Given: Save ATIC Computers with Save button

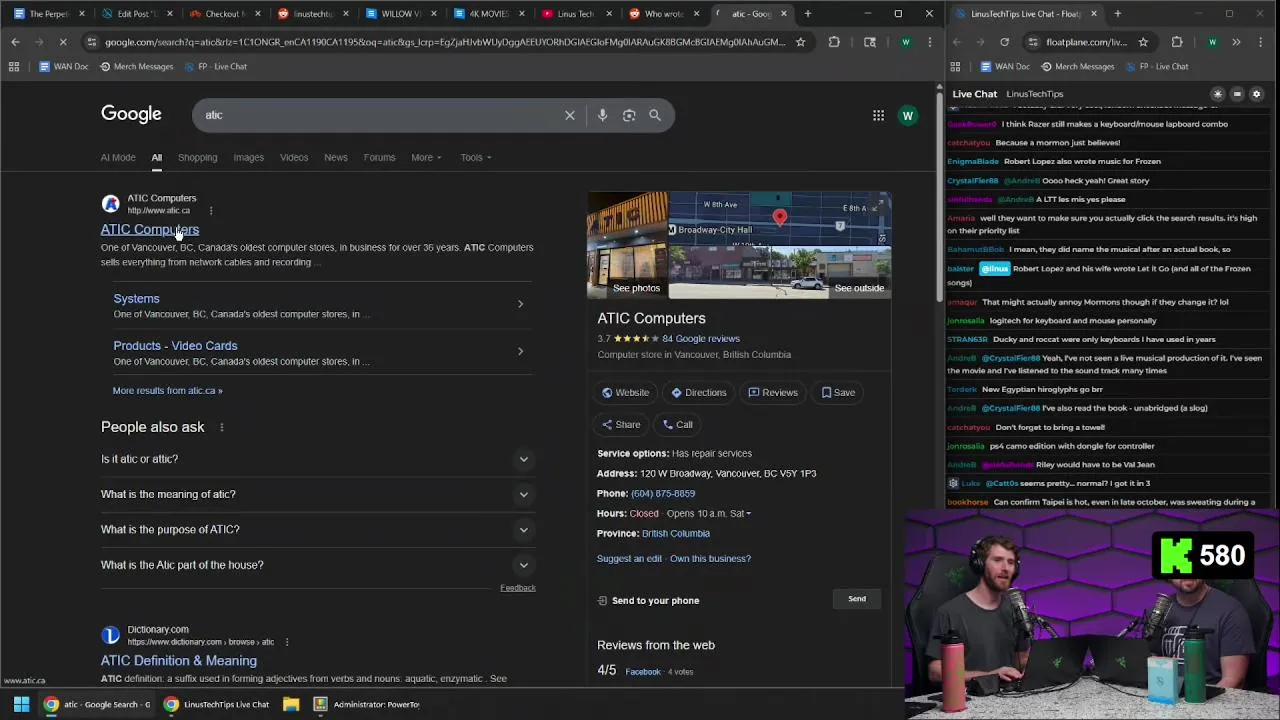Looking at the screenshot, I should pos(838,393).
